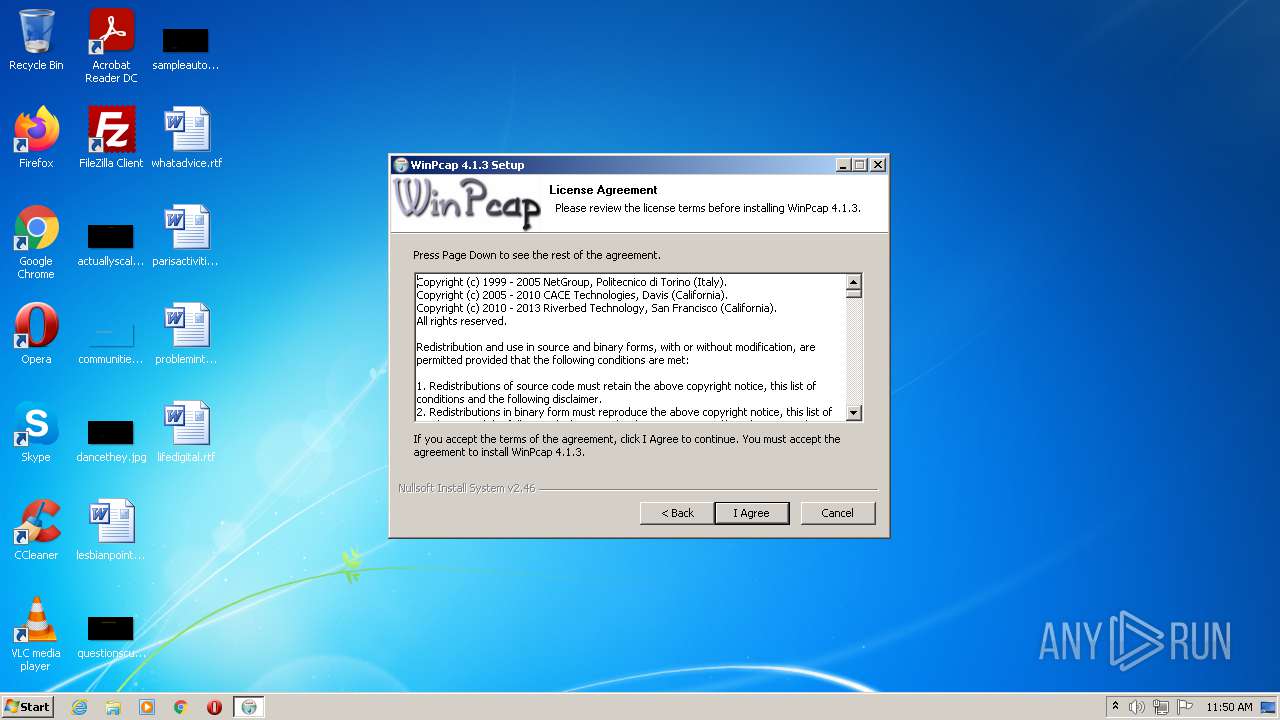The image size is (1280, 720).
Task: Switch to WinPcap setup taskbar item
Action: click(x=249, y=707)
